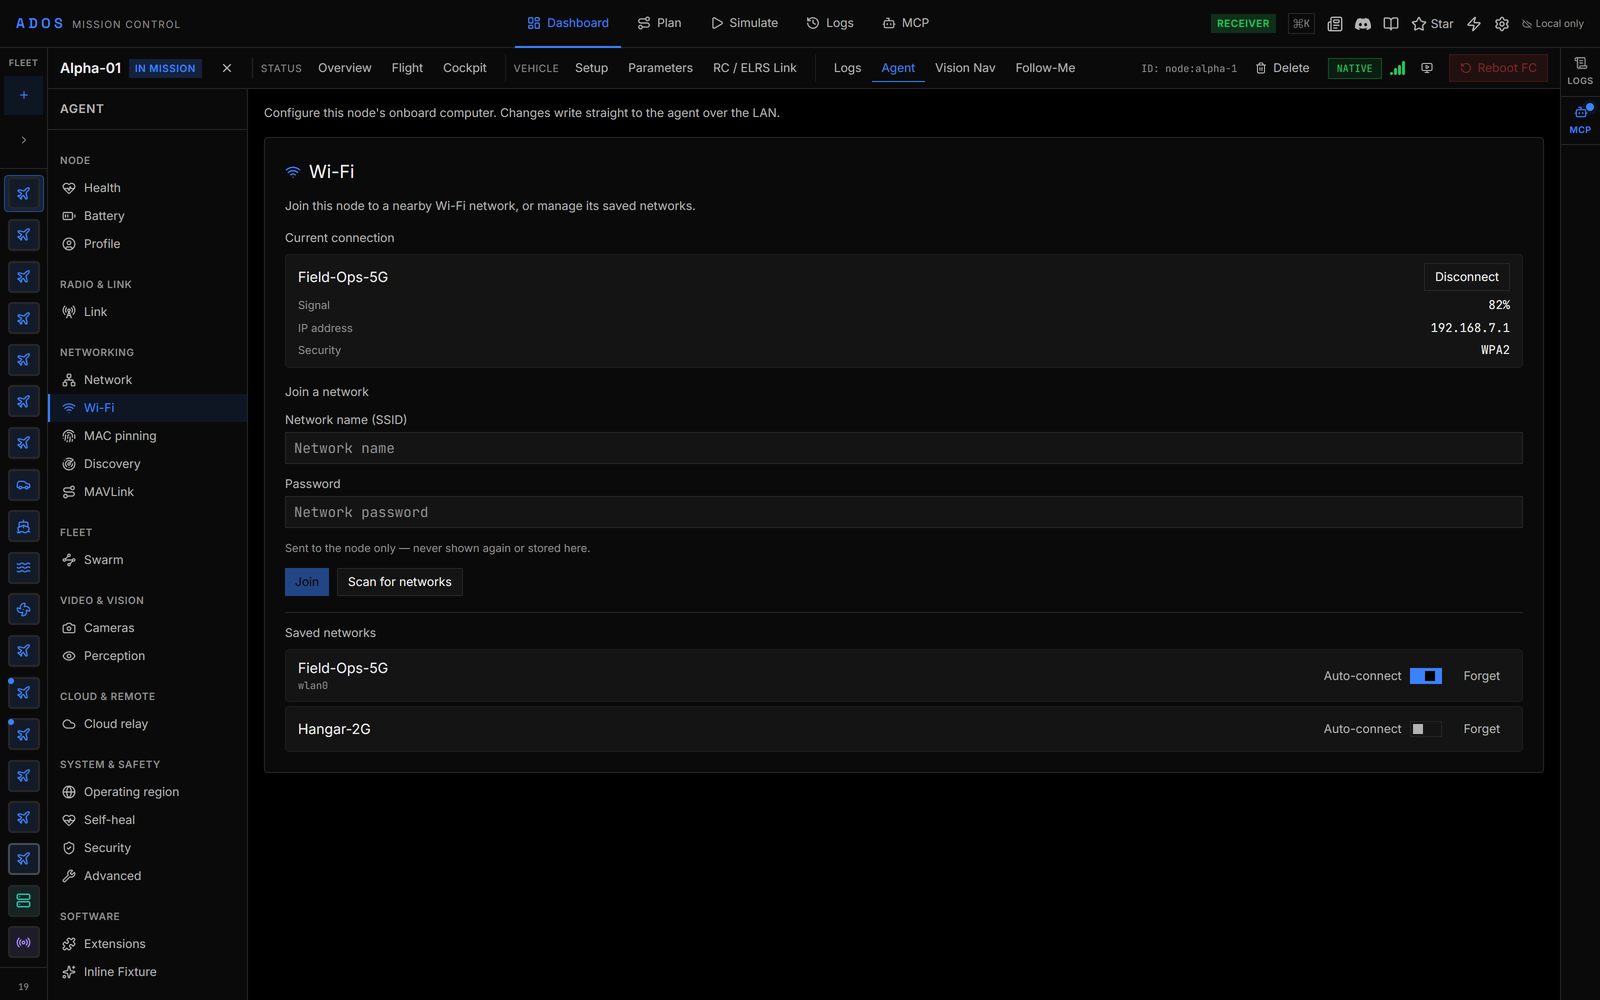The height and width of the screenshot is (1000, 1600).
Task: Delete the Alpha-01 node
Action: [x=1282, y=68]
